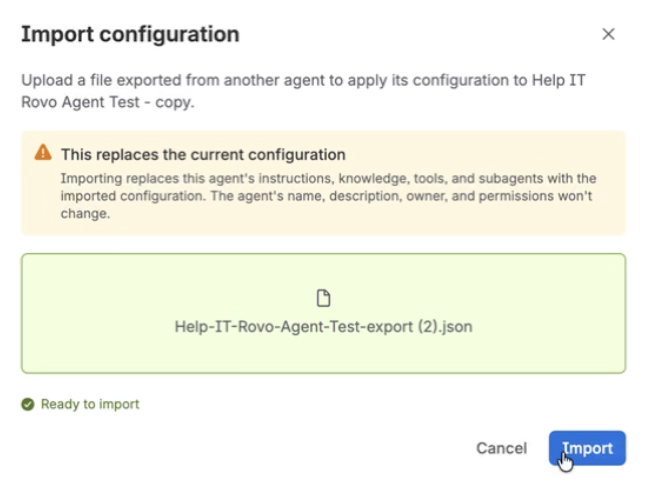This screenshot has width=646, height=482.
Task: Click the word "change." ending the warning text
Action: pos(85,213)
